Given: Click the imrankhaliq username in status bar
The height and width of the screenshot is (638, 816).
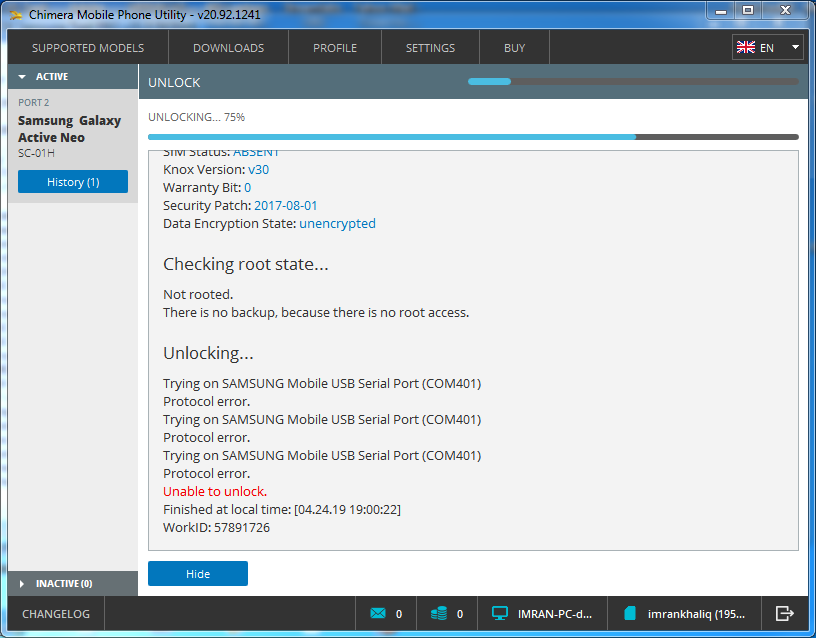Looking at the screenshot, I should [x=696, y=614].
